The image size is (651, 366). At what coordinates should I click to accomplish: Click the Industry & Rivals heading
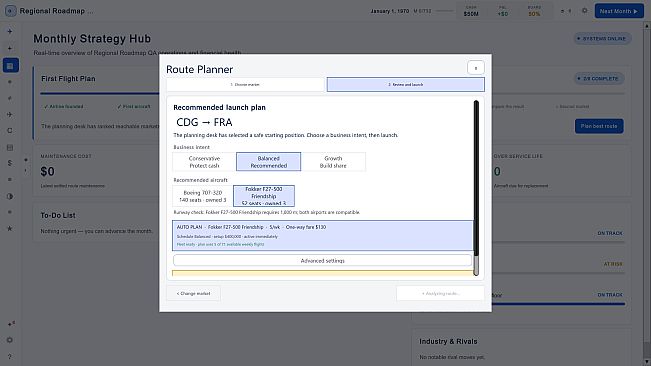click(x=448, y=342)
